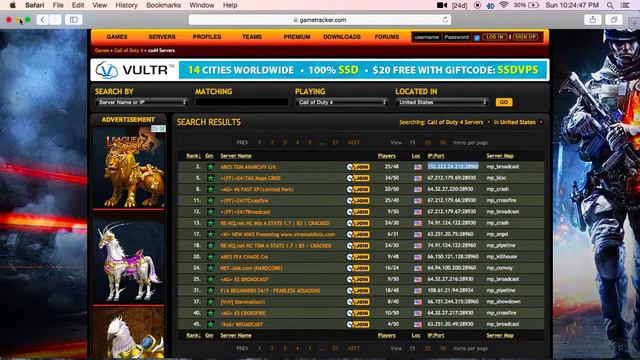
Task: Open the FORUMS navigation tab
Action: (x=387, y=37)
